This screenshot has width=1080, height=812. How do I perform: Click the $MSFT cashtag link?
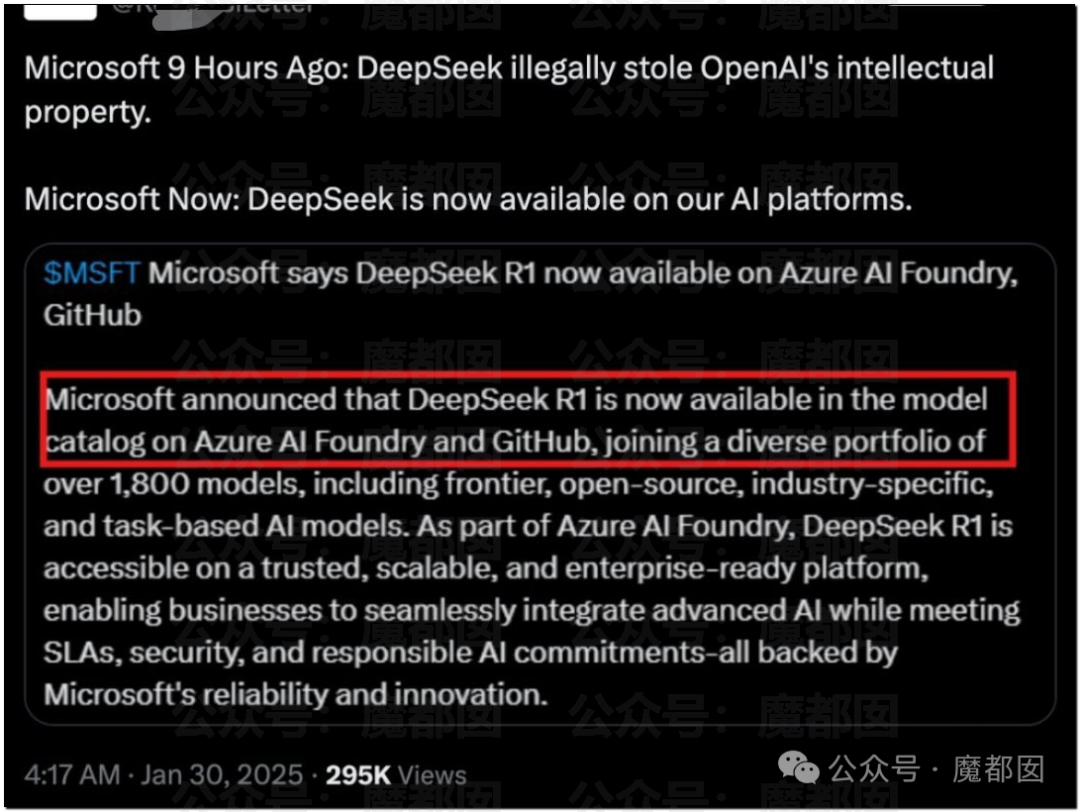point(92,273)
